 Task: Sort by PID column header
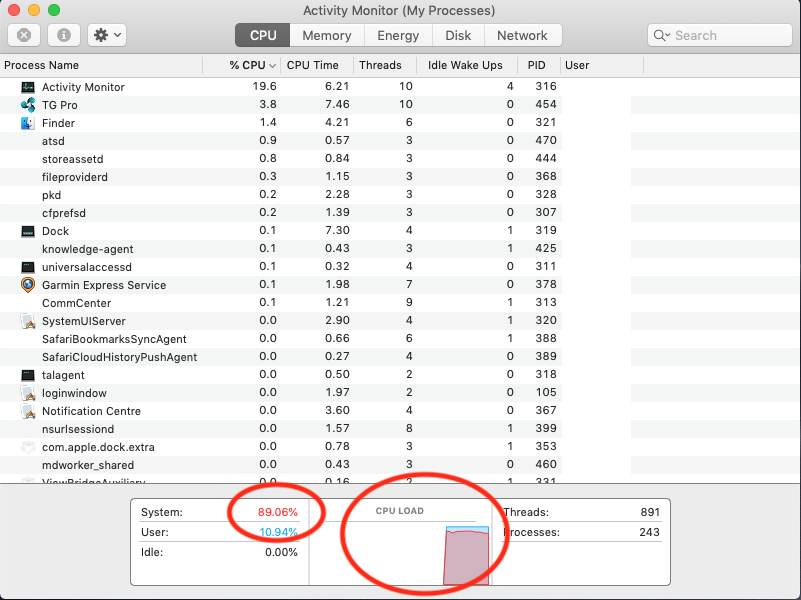click(x=538, y=65)
